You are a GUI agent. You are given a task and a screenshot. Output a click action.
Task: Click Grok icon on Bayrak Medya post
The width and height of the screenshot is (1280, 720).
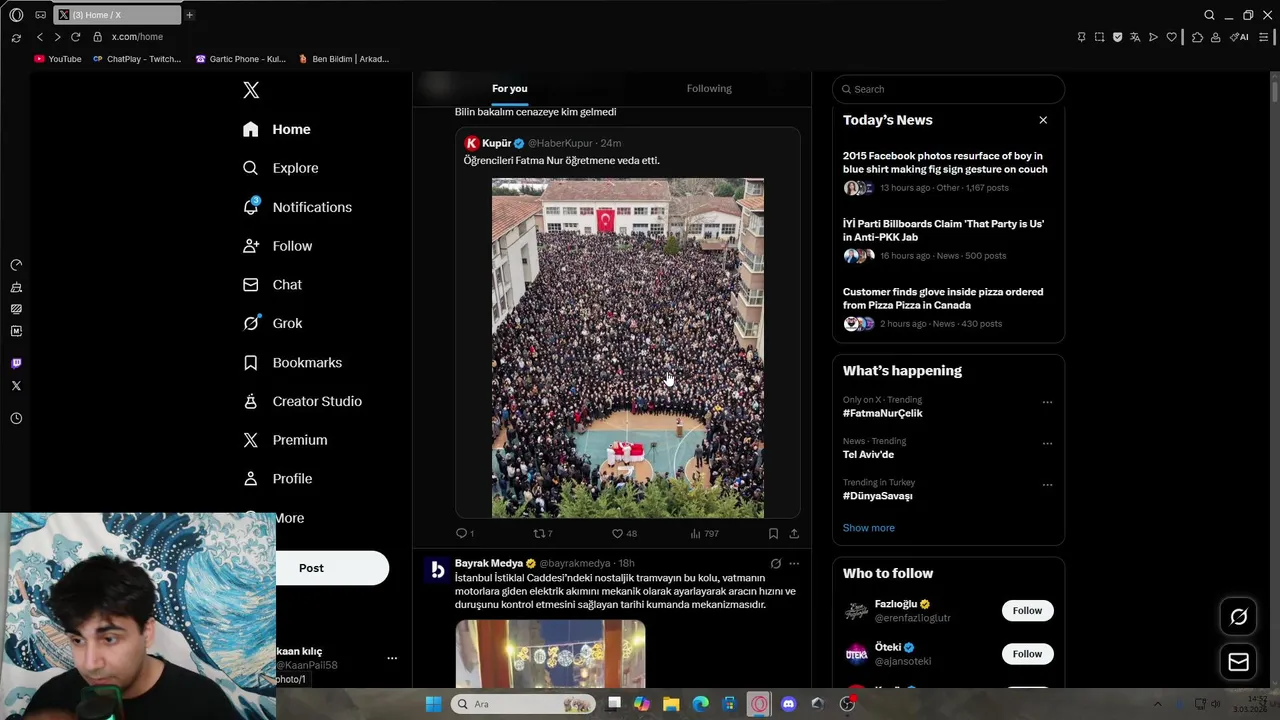click(775, 564)
